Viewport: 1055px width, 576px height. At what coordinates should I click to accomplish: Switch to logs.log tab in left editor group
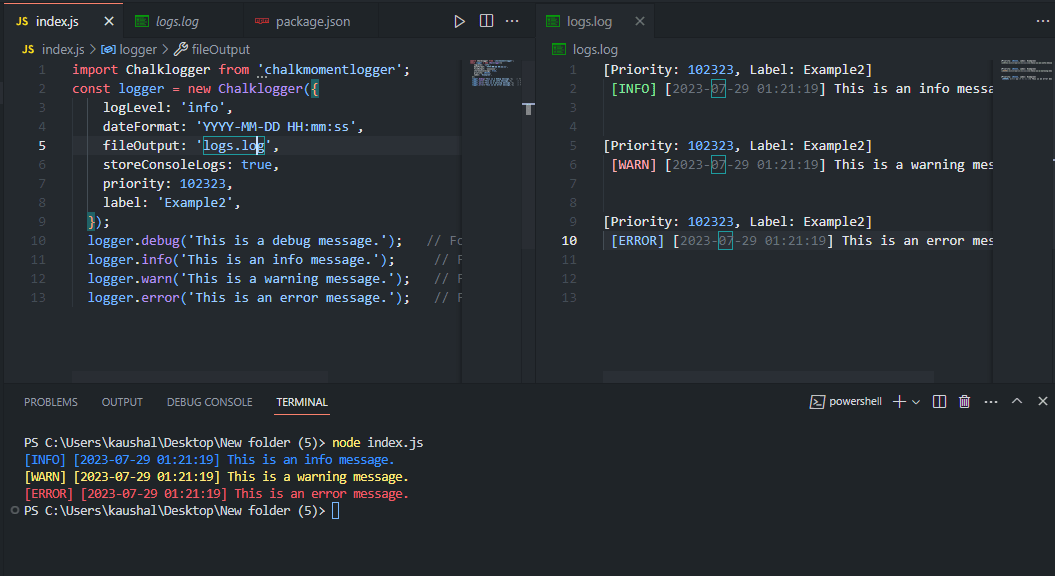(x=178, y=22)
